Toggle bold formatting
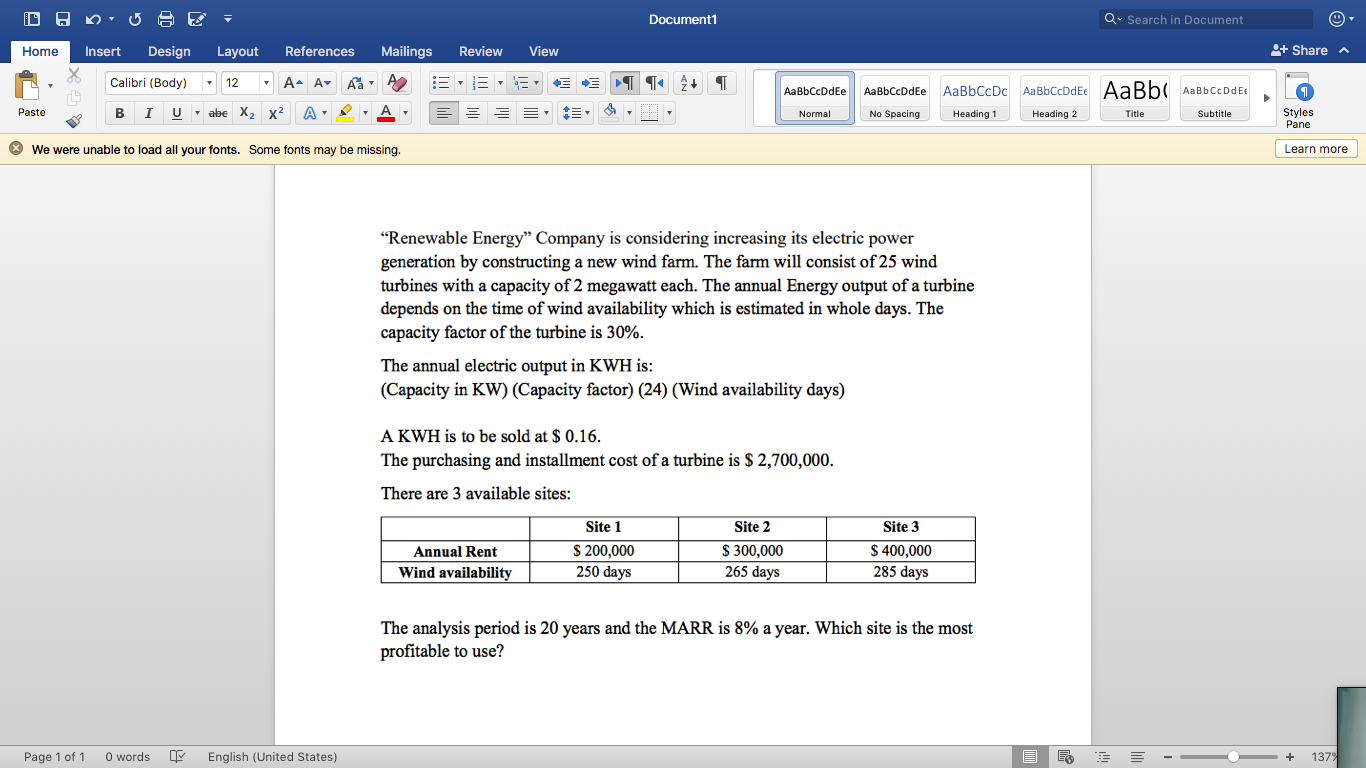The height and width of the screenshot is (768, 1366). click(119, 113)
